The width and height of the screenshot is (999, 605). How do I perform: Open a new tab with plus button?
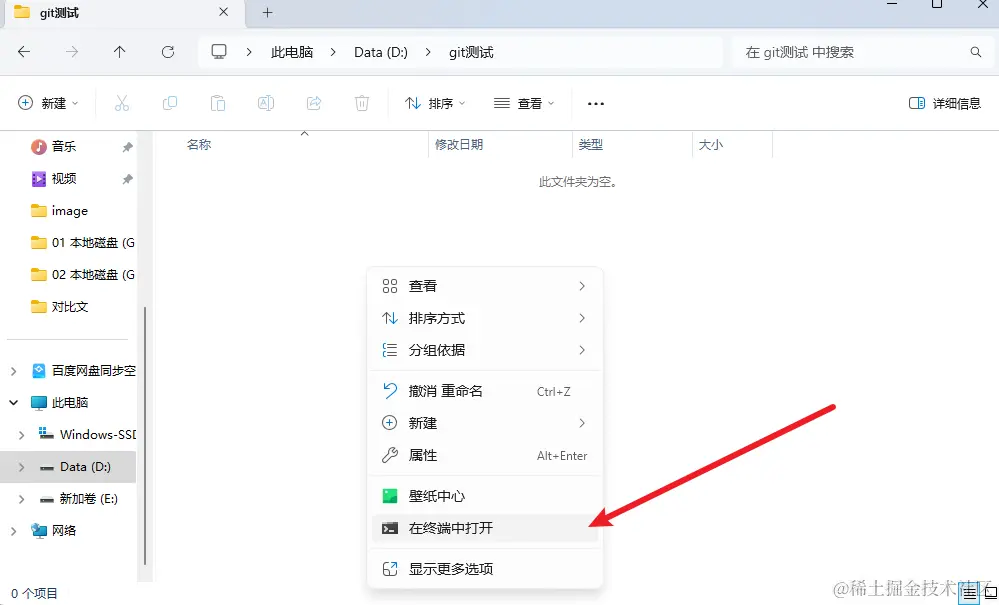[x=268, y=13]
